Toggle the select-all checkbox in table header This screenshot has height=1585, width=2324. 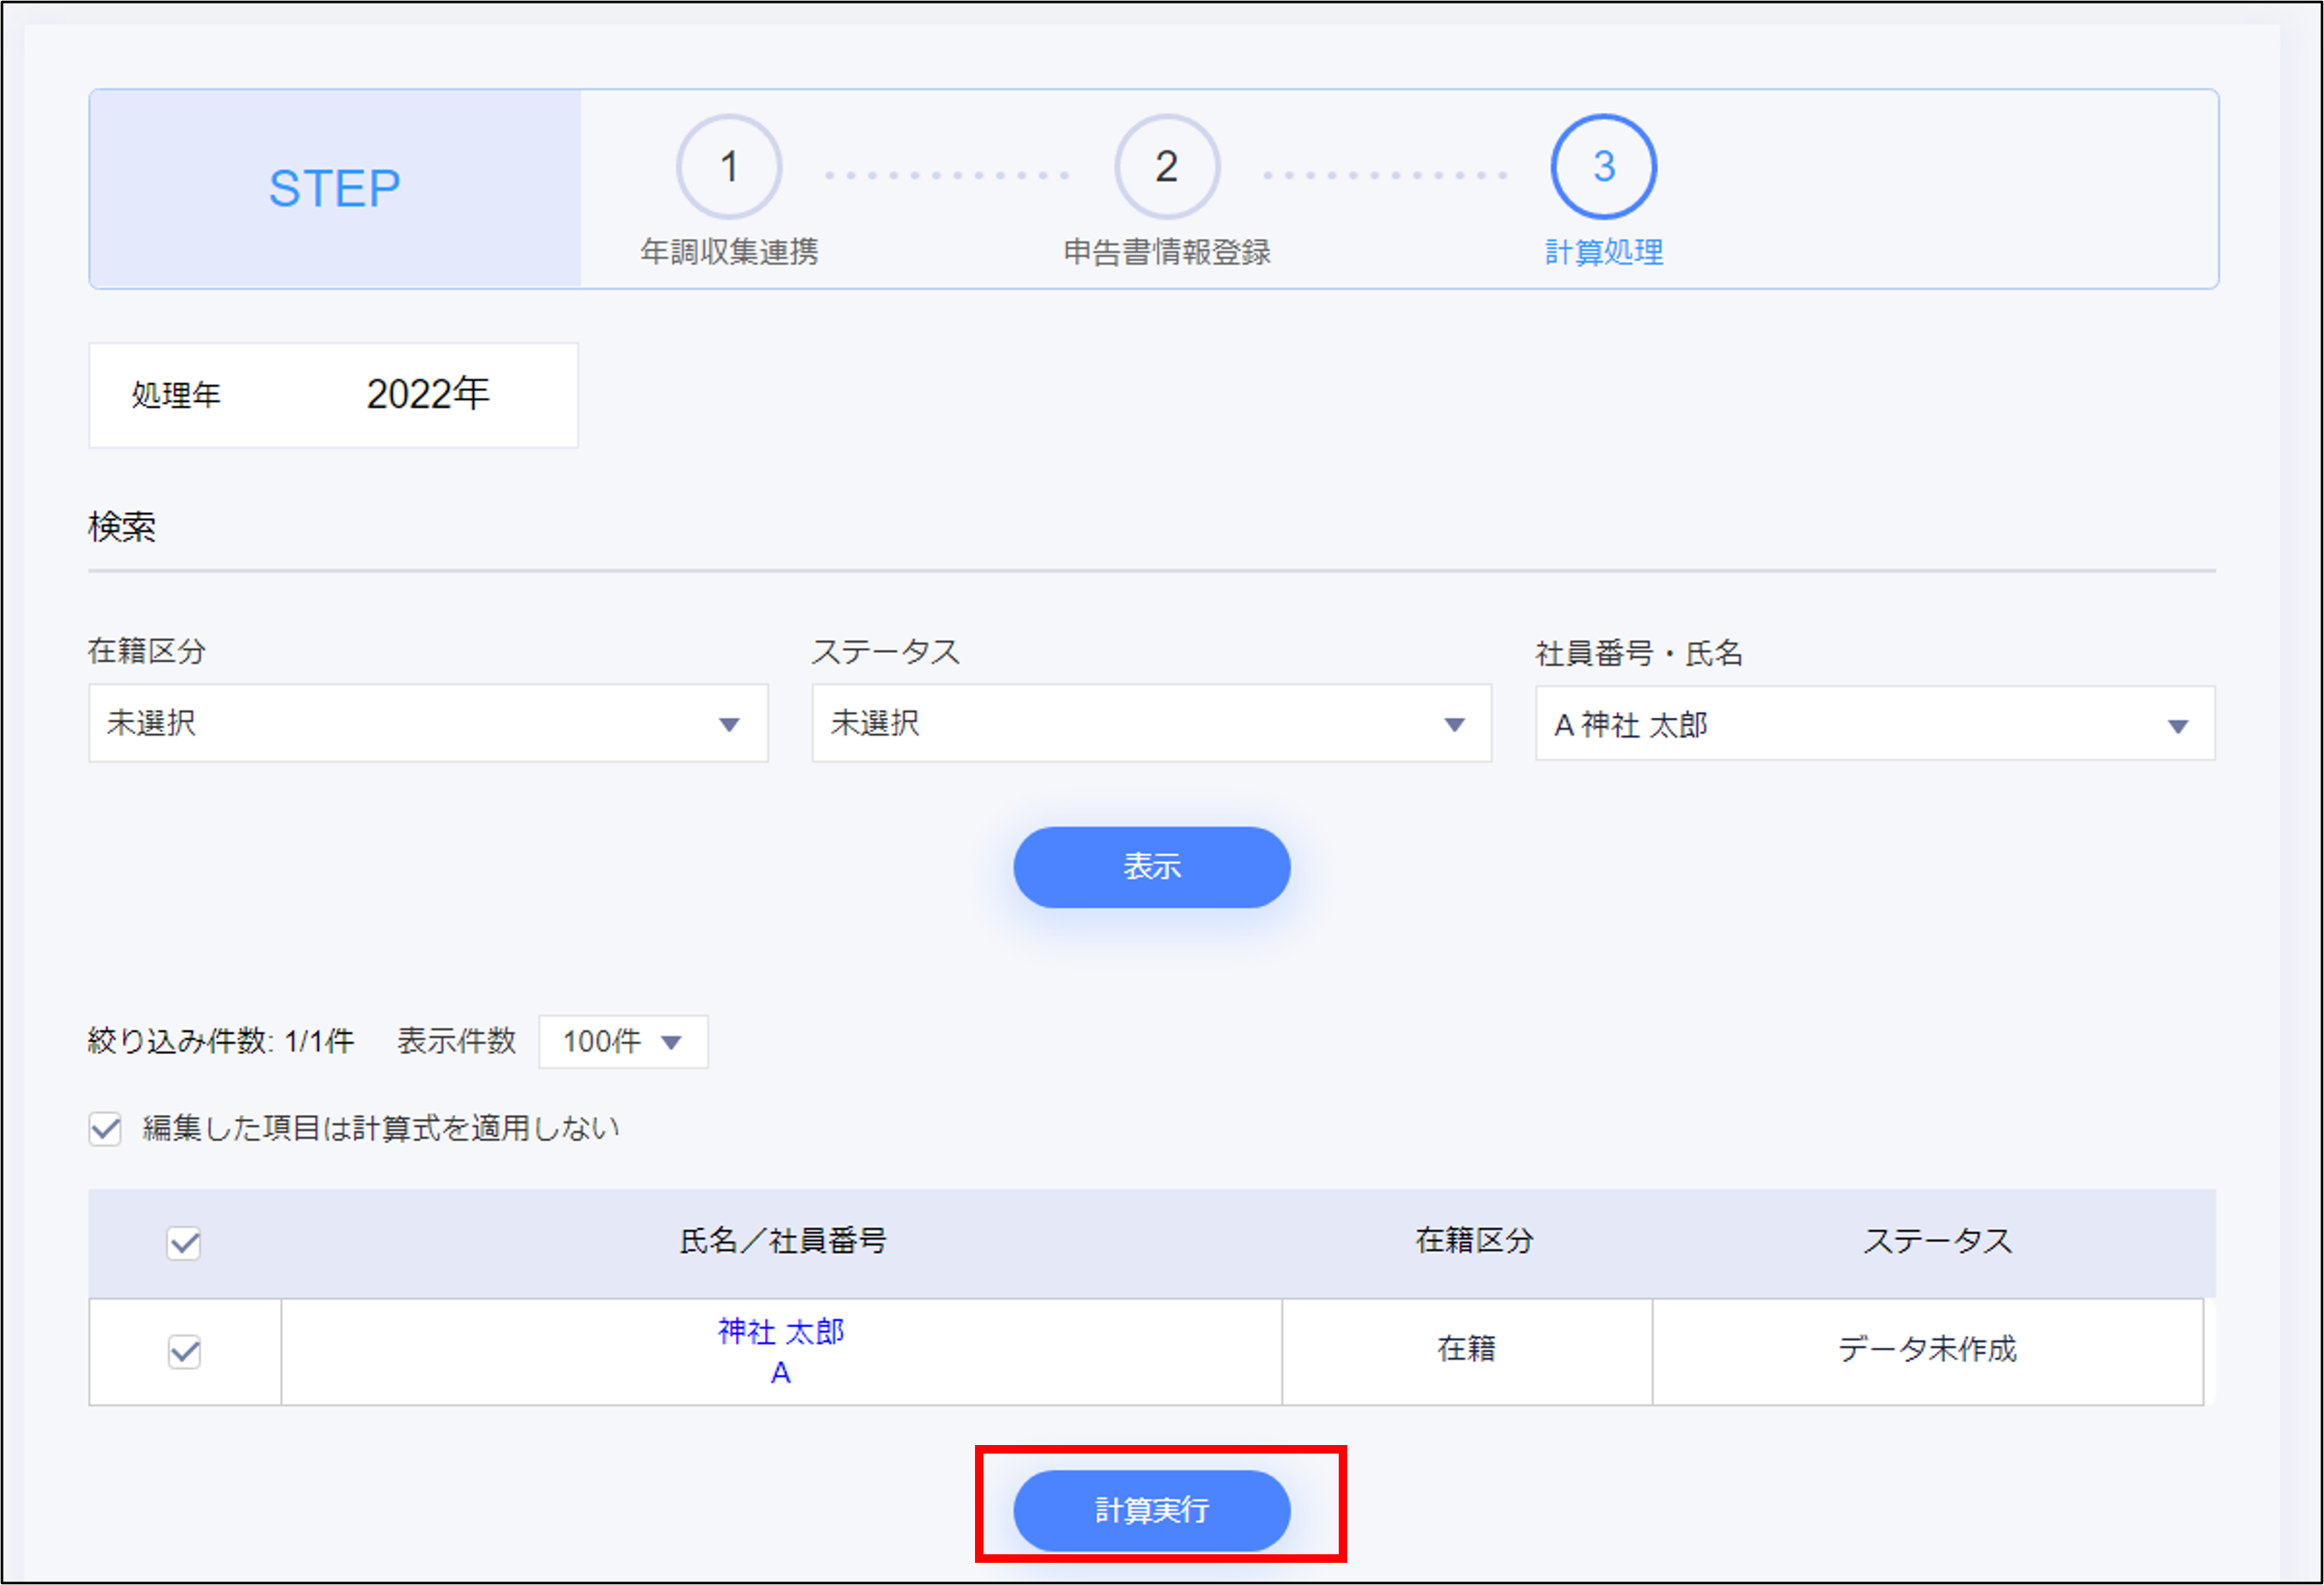click(184, 1245)
